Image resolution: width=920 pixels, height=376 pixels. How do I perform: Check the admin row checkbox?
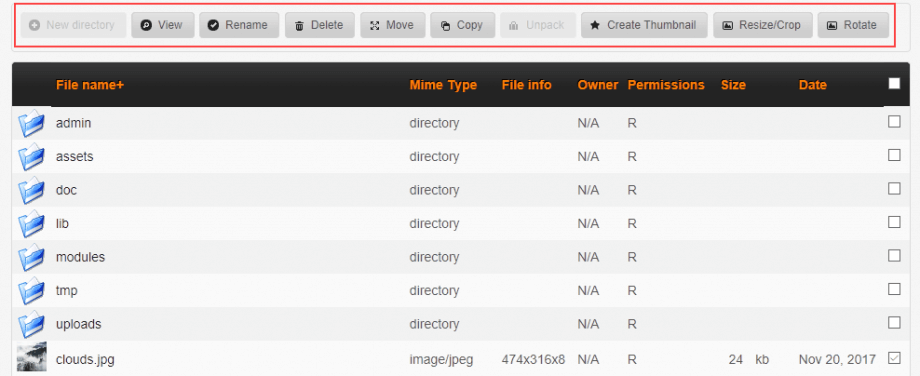click(894, 121)
